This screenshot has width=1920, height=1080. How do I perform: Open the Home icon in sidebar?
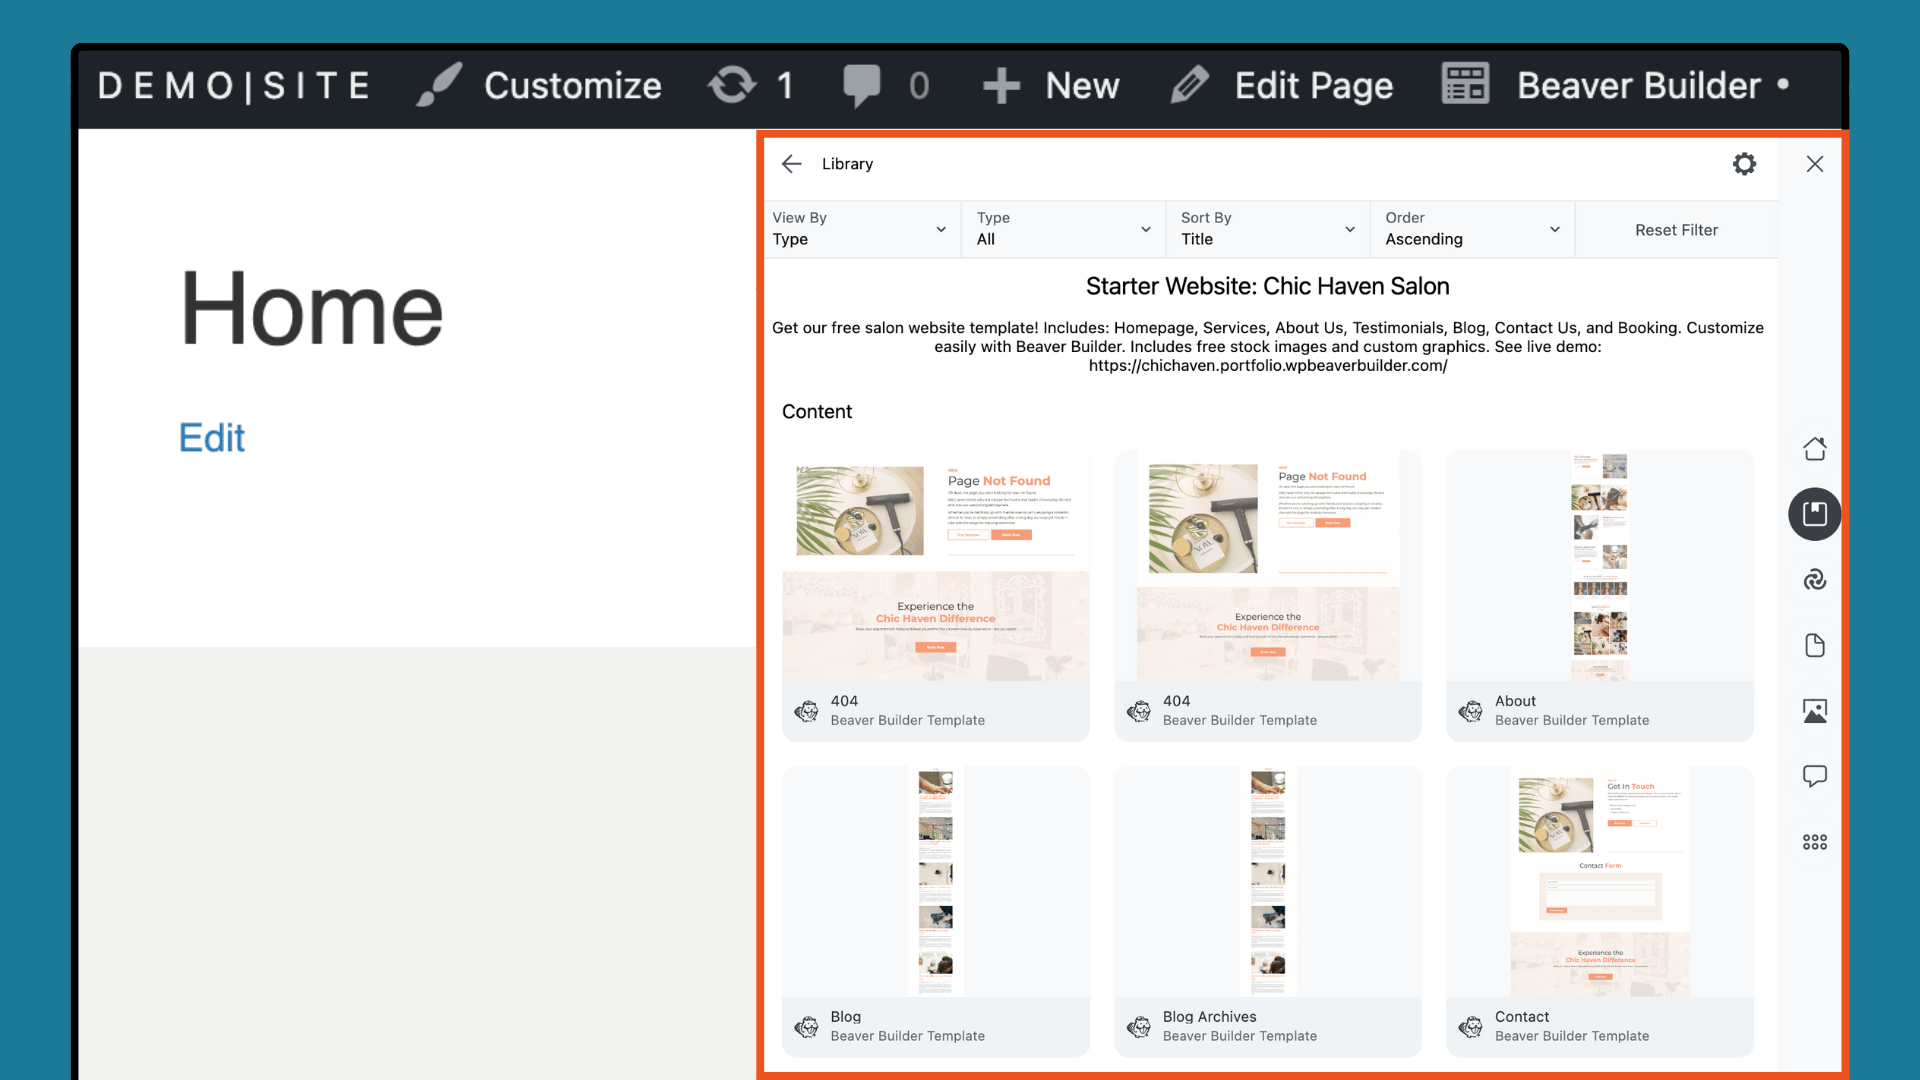(1814, 449)
